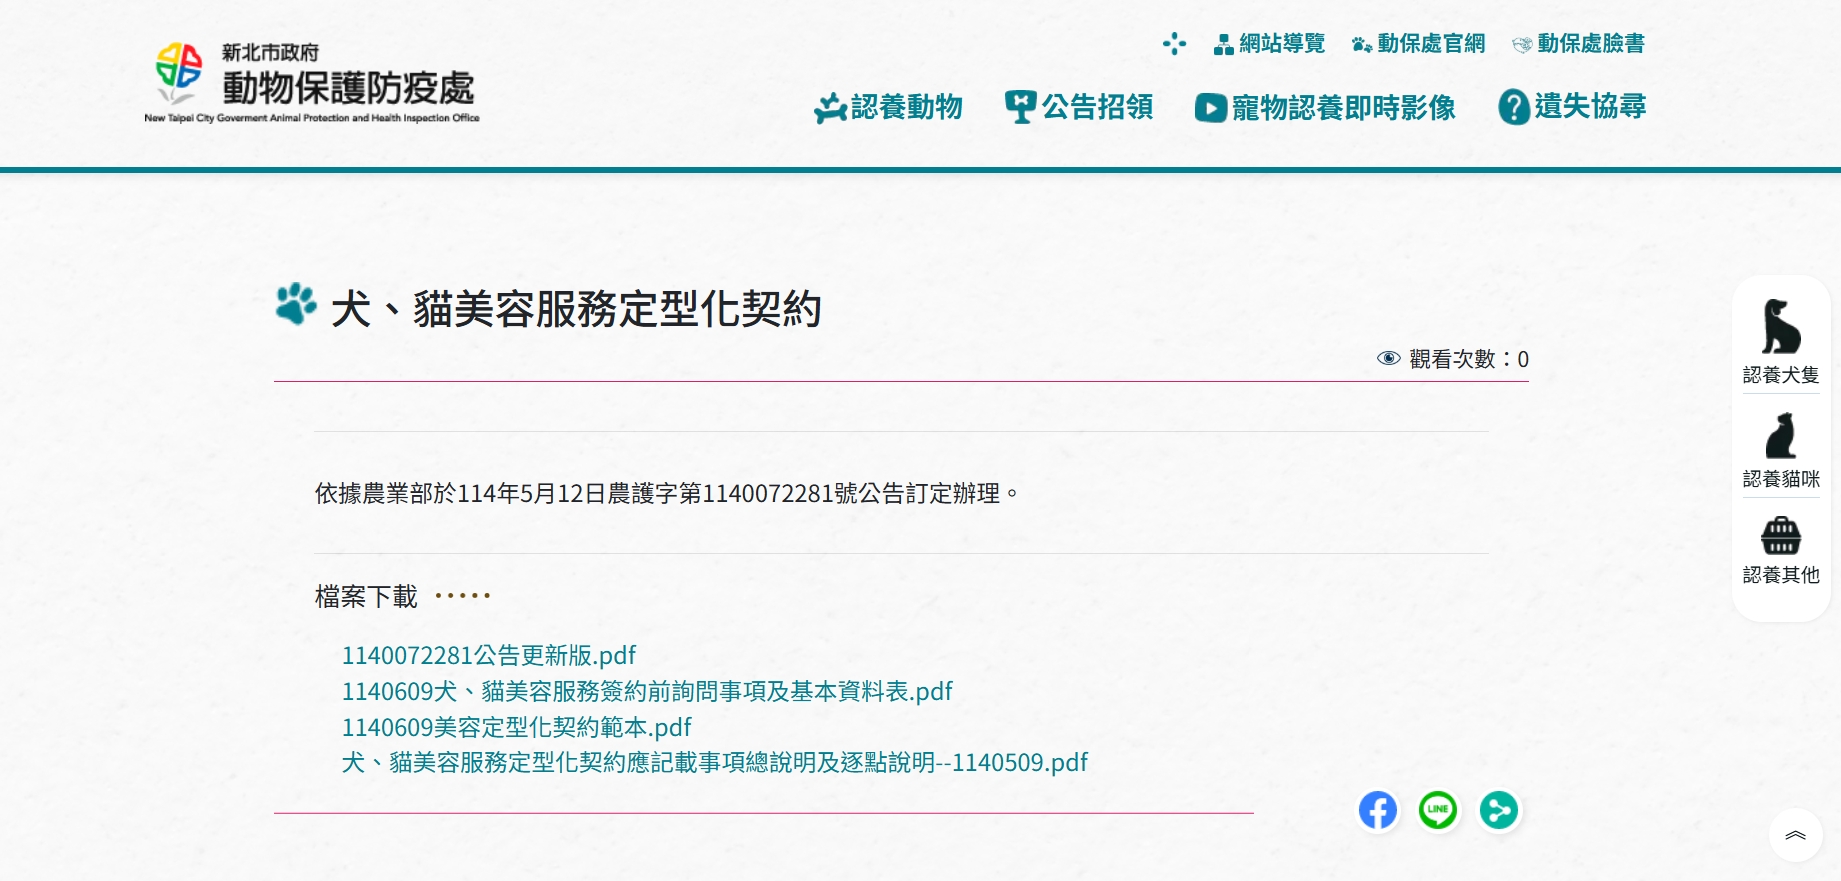Download 1140072281公告更新版.pdf
Viewport: 1841px width, 881px height.
(489, 655)
